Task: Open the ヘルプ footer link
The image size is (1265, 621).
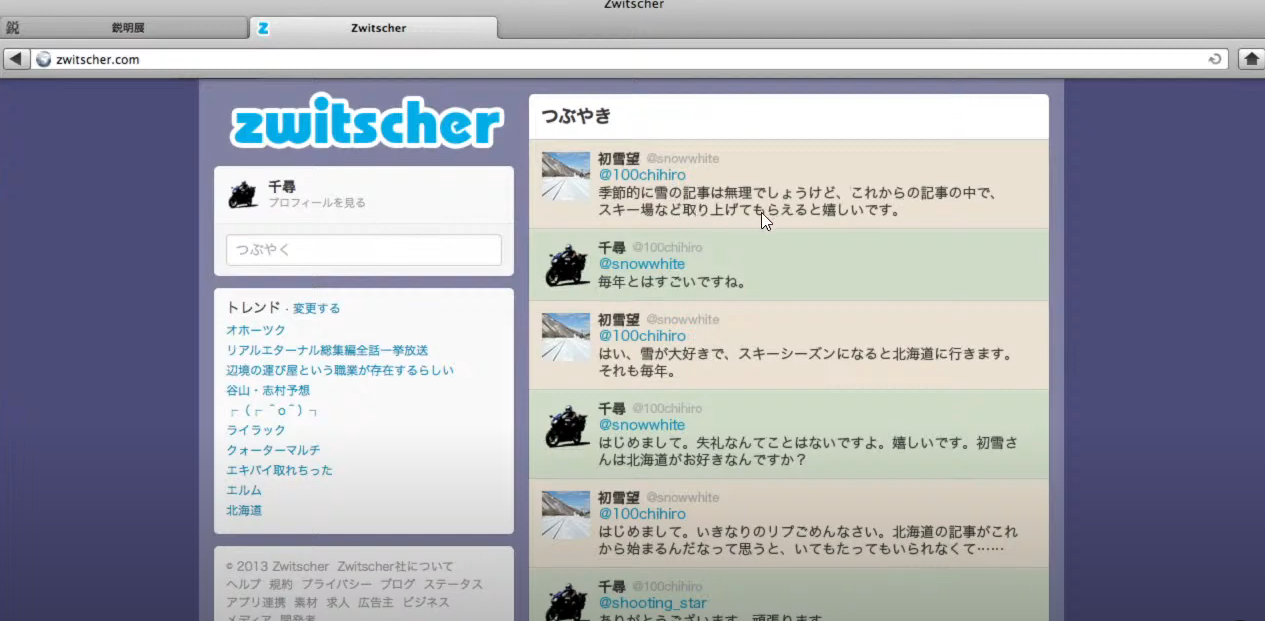Action: point(243,584)
